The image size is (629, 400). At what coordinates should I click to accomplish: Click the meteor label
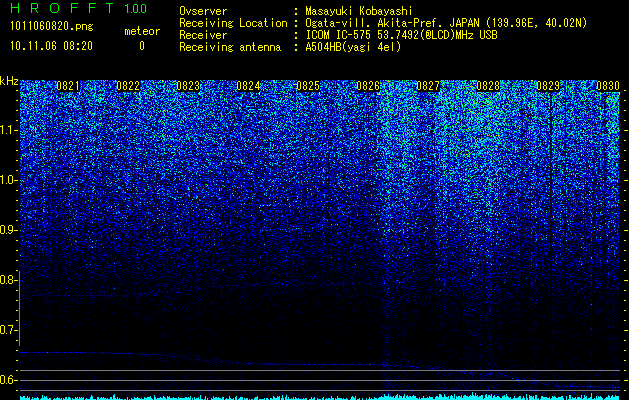[142, 31]
